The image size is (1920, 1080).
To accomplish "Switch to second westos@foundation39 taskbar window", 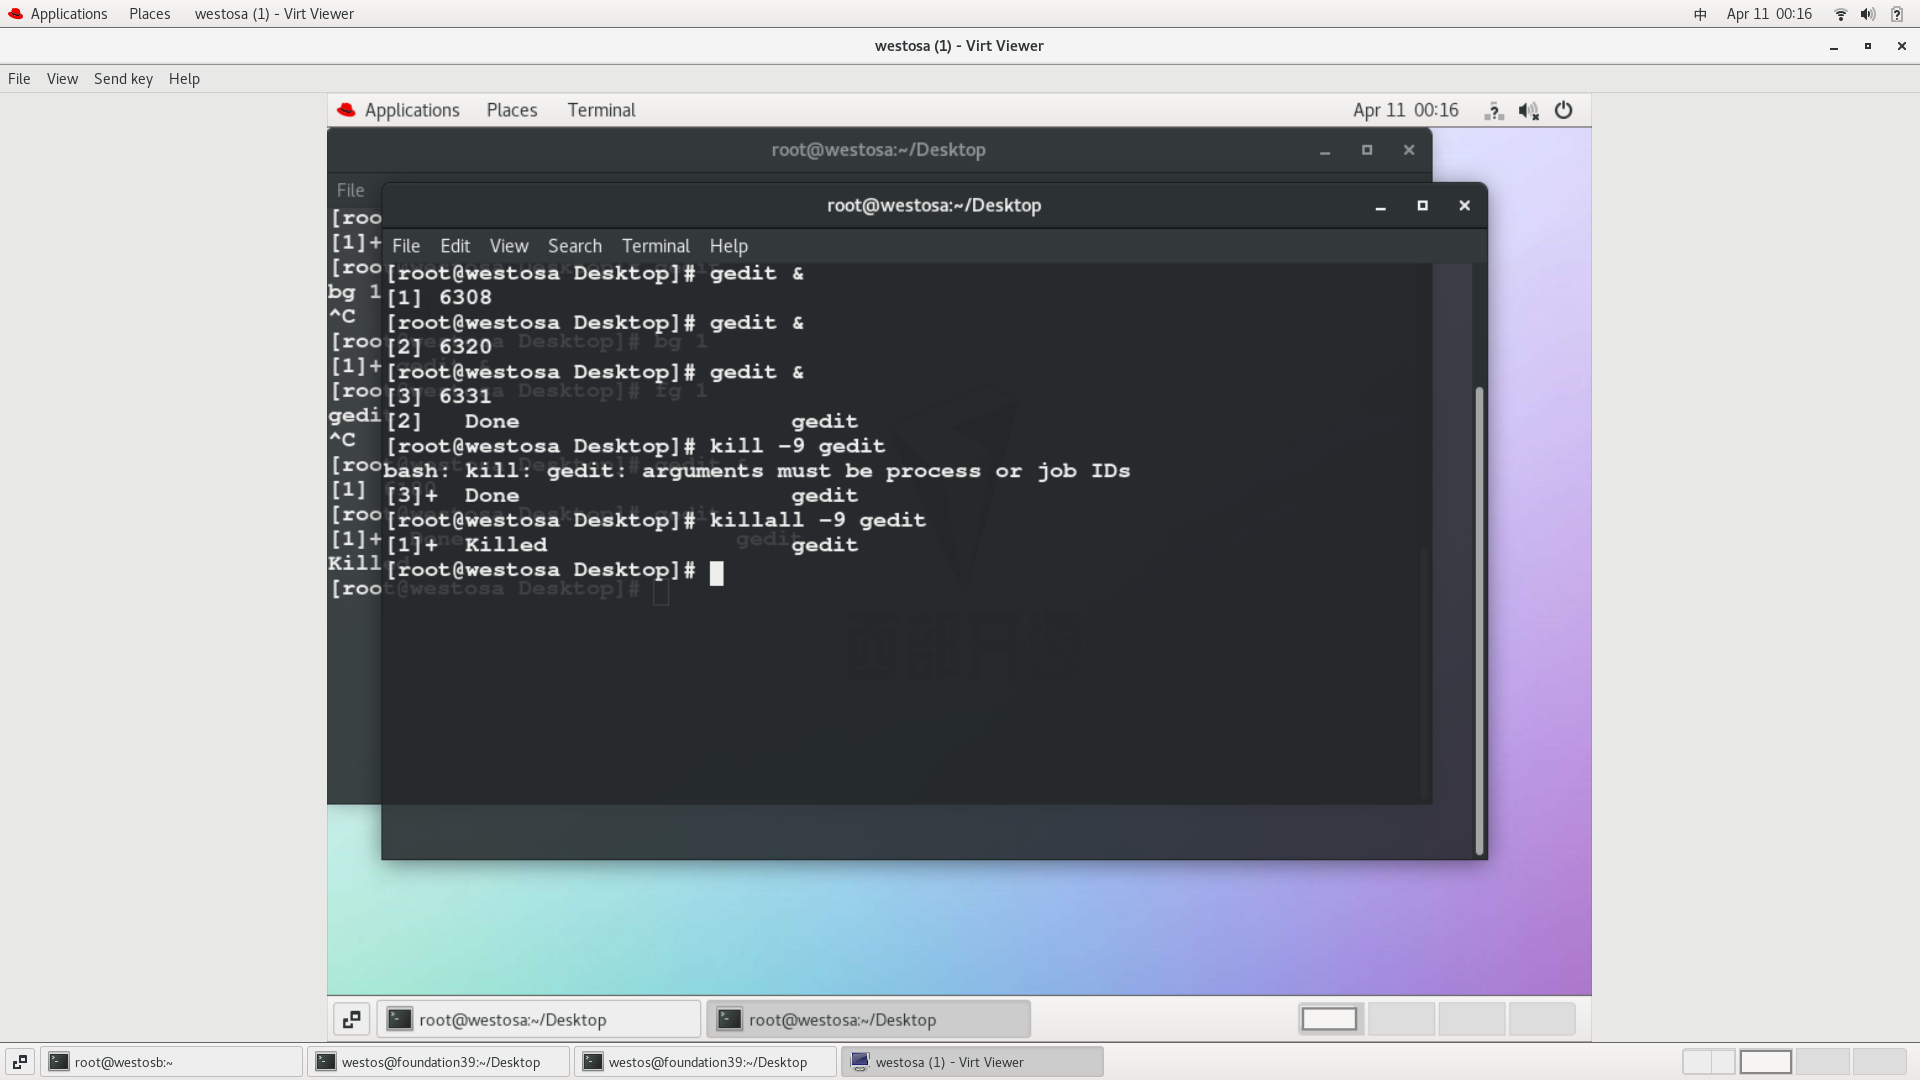I will point(706,1062).
